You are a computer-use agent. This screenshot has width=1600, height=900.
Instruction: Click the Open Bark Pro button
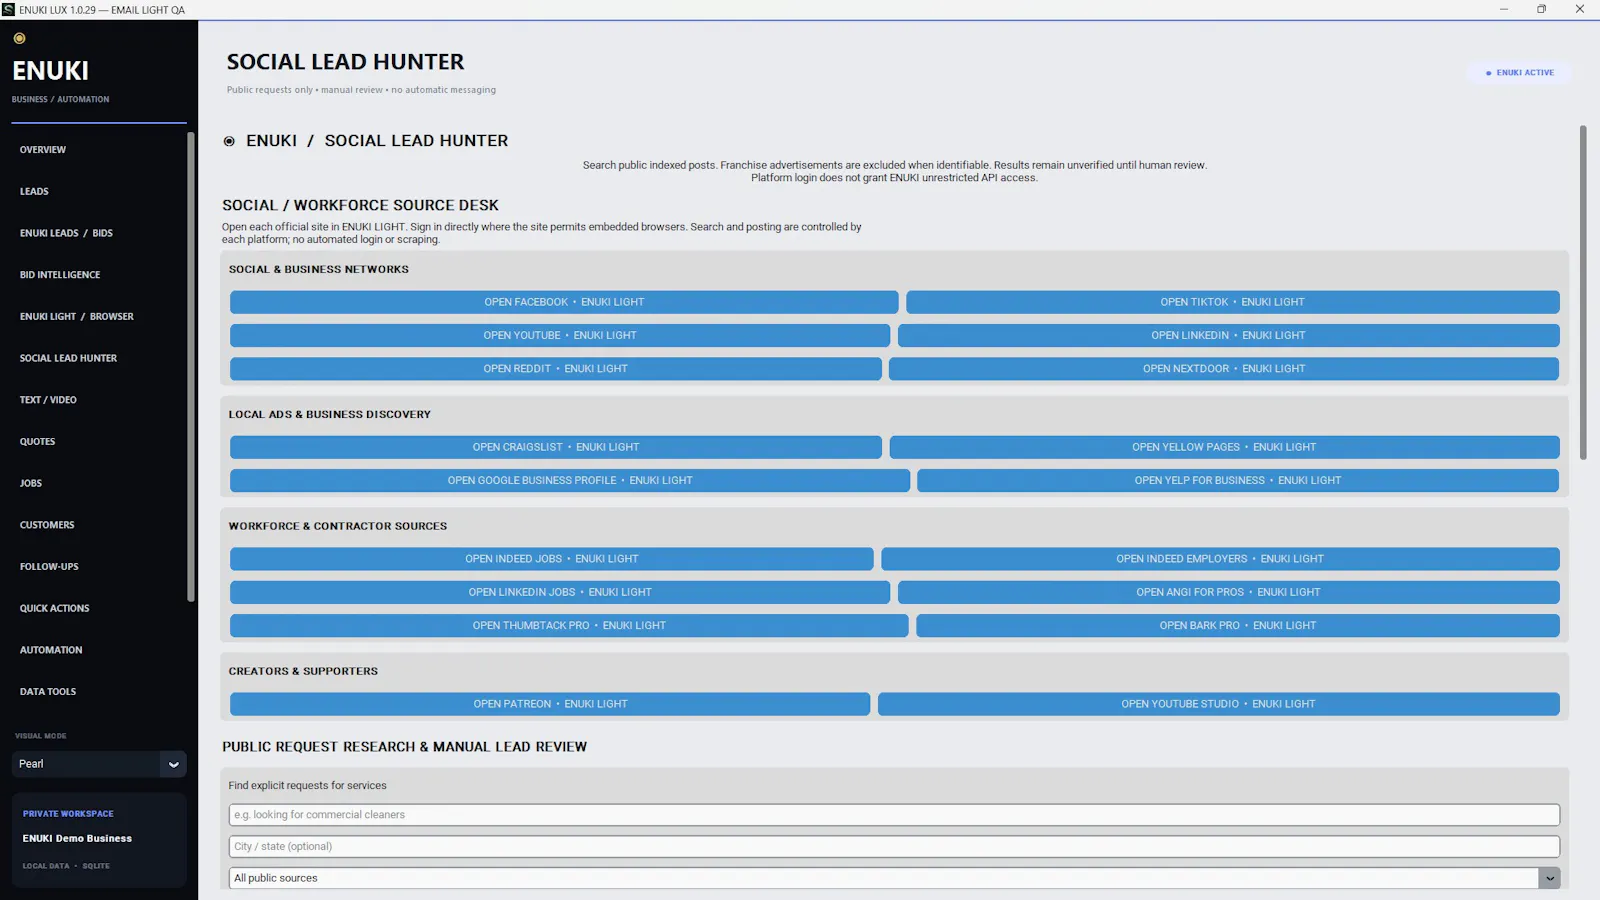tap(1238, 625)
